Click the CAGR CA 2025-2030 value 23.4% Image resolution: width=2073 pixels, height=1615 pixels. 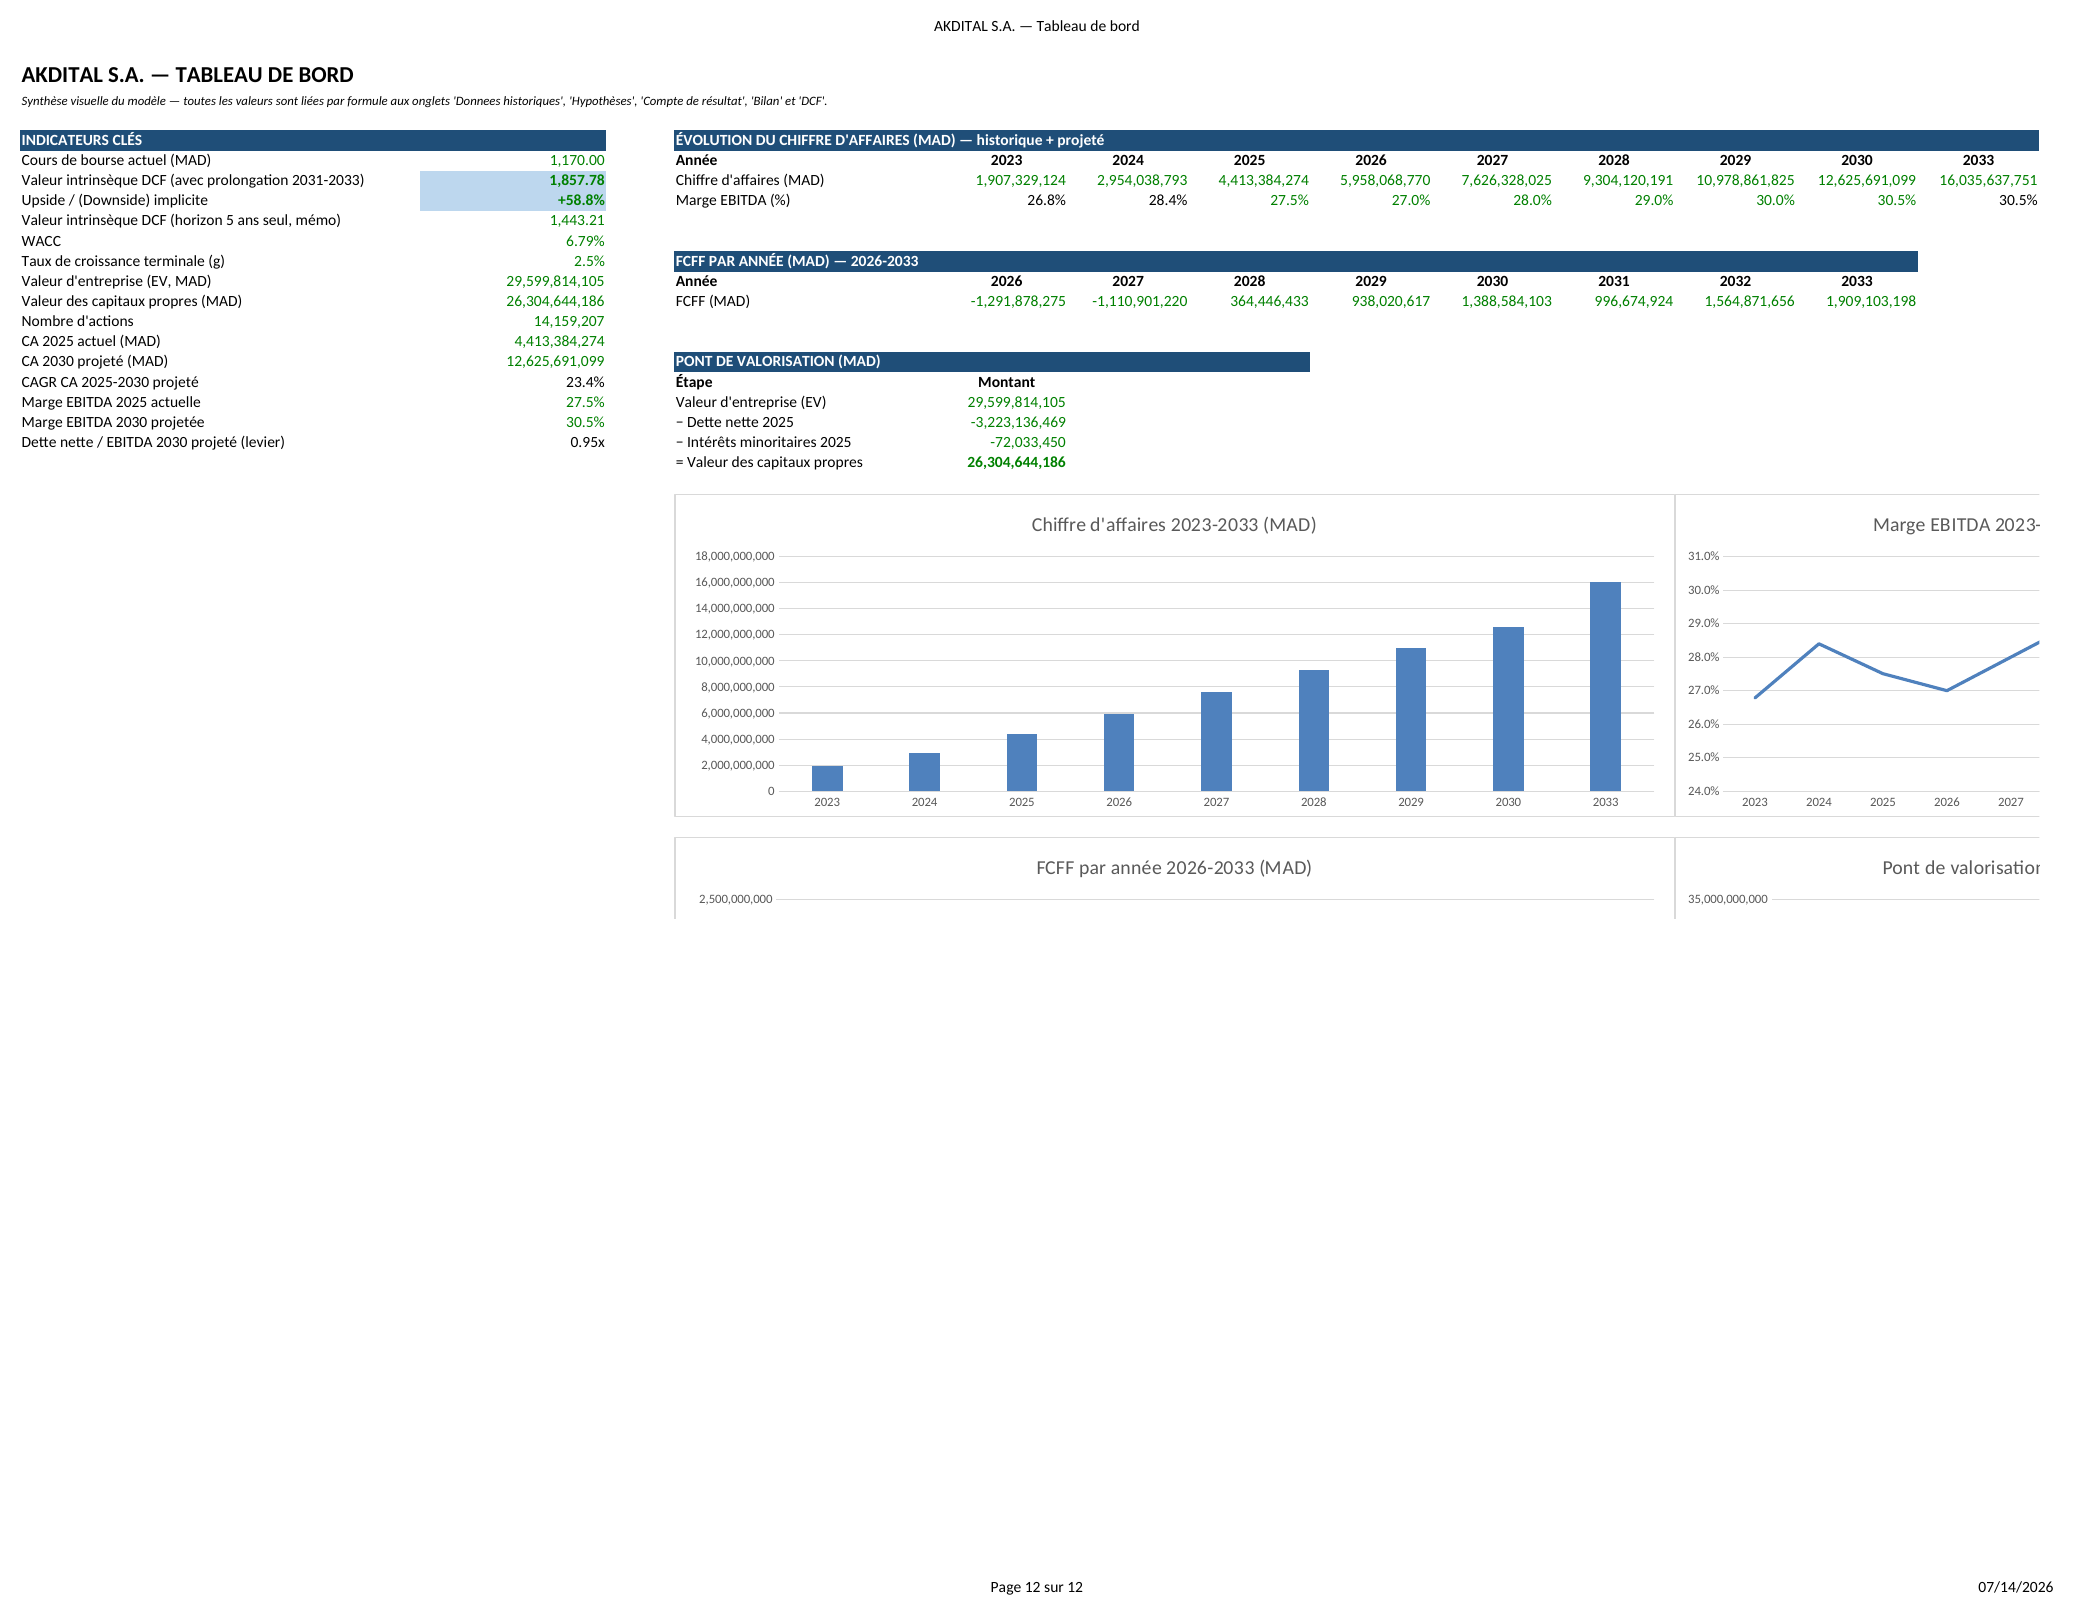click(585, 382)
